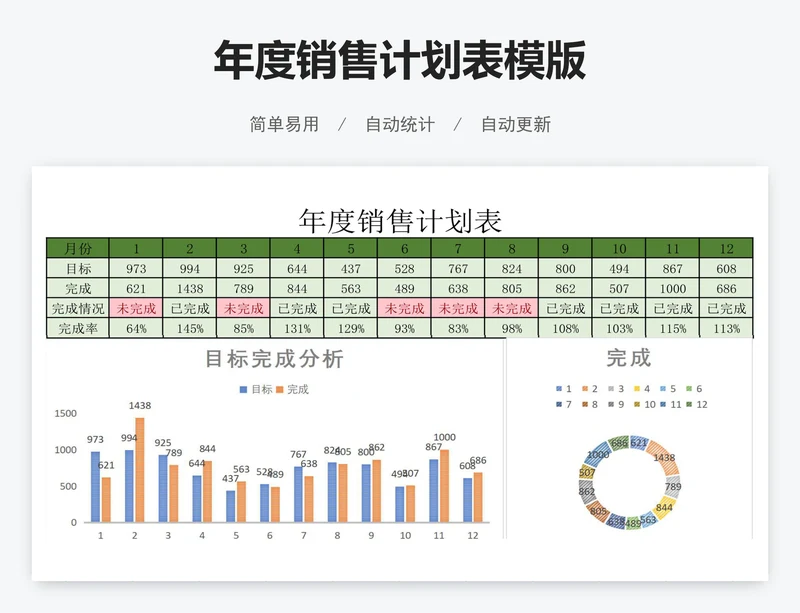The height and width of the screenshot is (613, 800).
Task: Select the 131% completion rate cell
Action: click(297, 328)
